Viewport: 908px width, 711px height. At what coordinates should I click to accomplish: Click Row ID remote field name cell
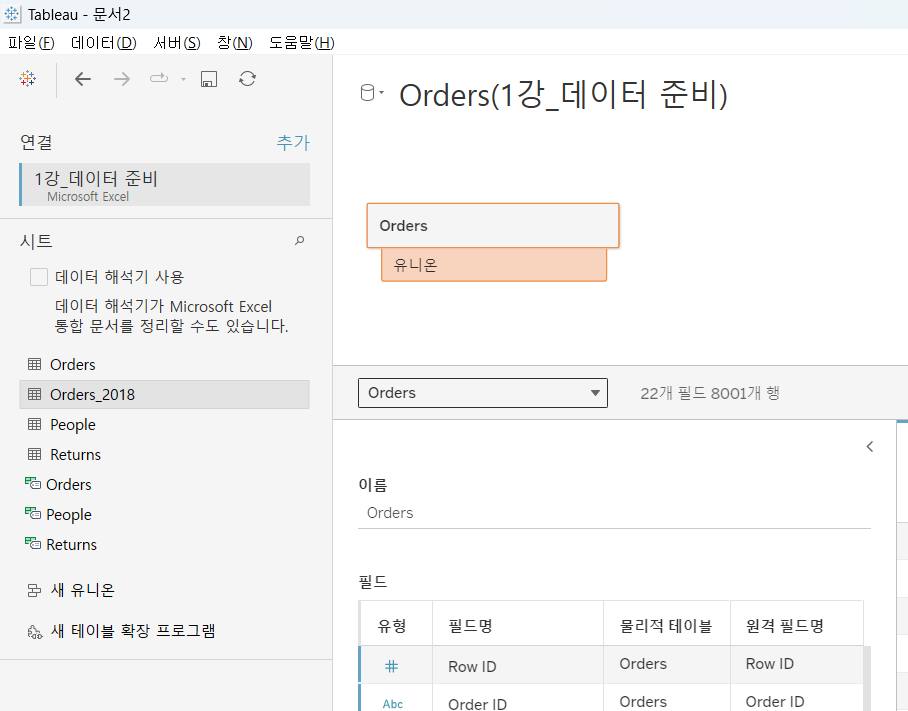click(797, 664)
